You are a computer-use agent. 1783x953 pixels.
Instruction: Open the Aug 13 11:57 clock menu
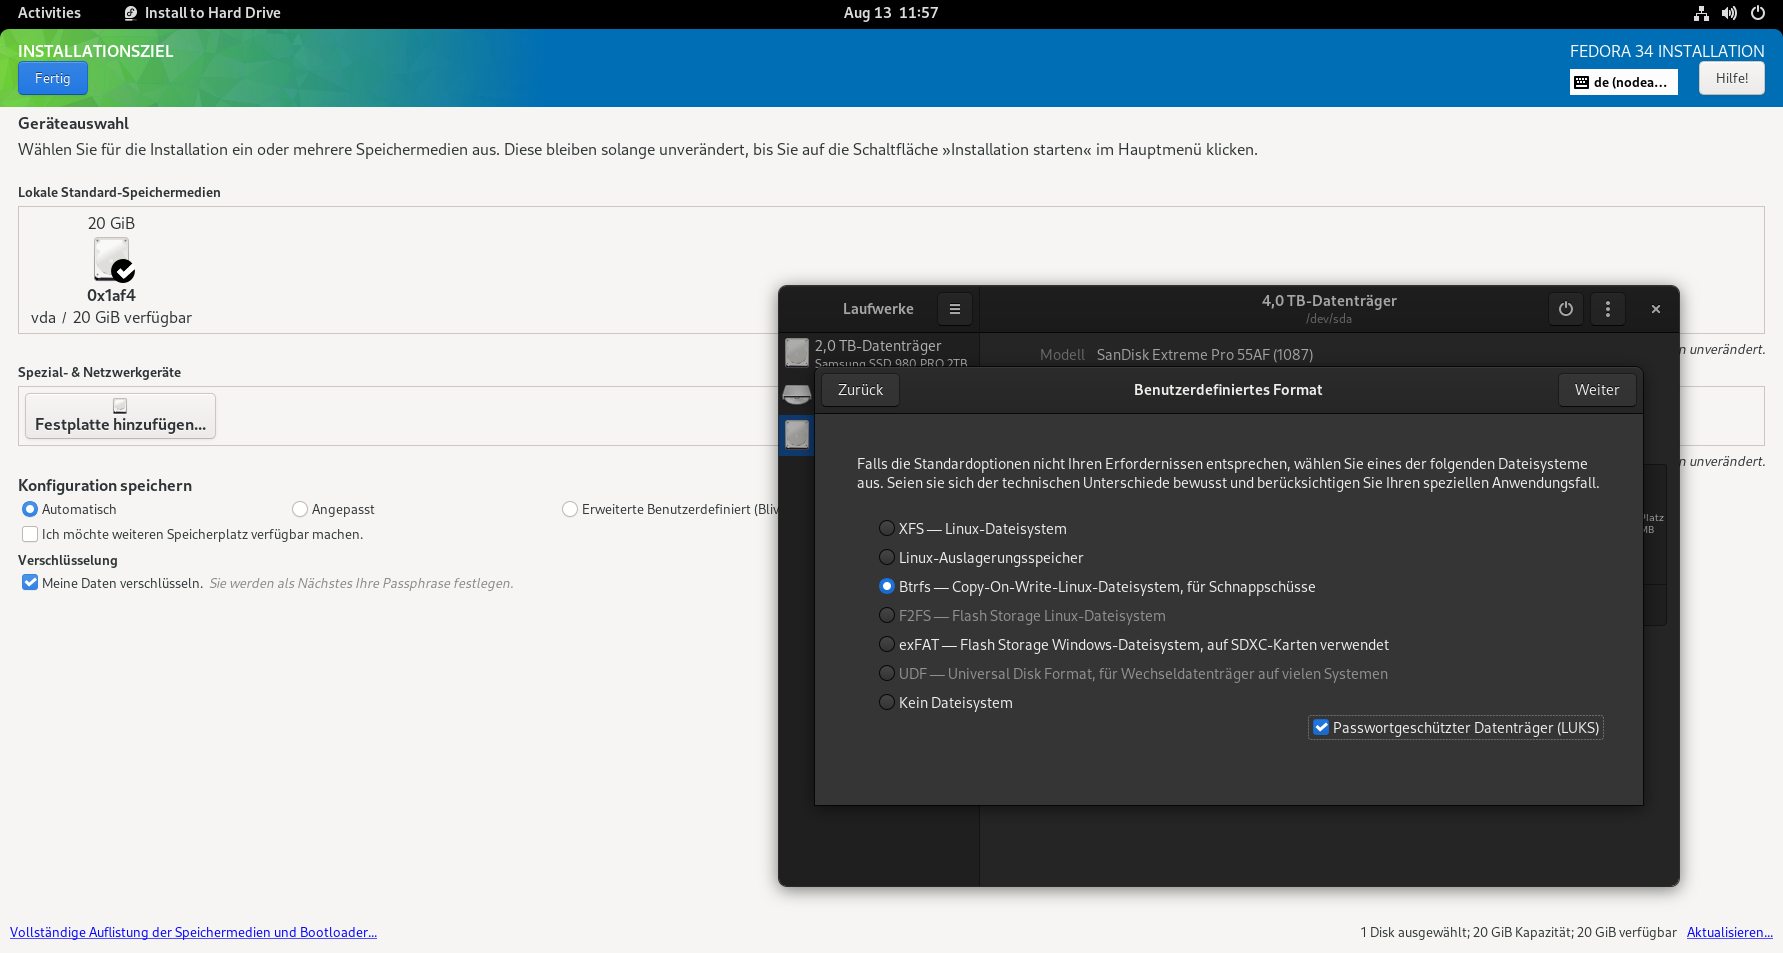click(891, 13)
